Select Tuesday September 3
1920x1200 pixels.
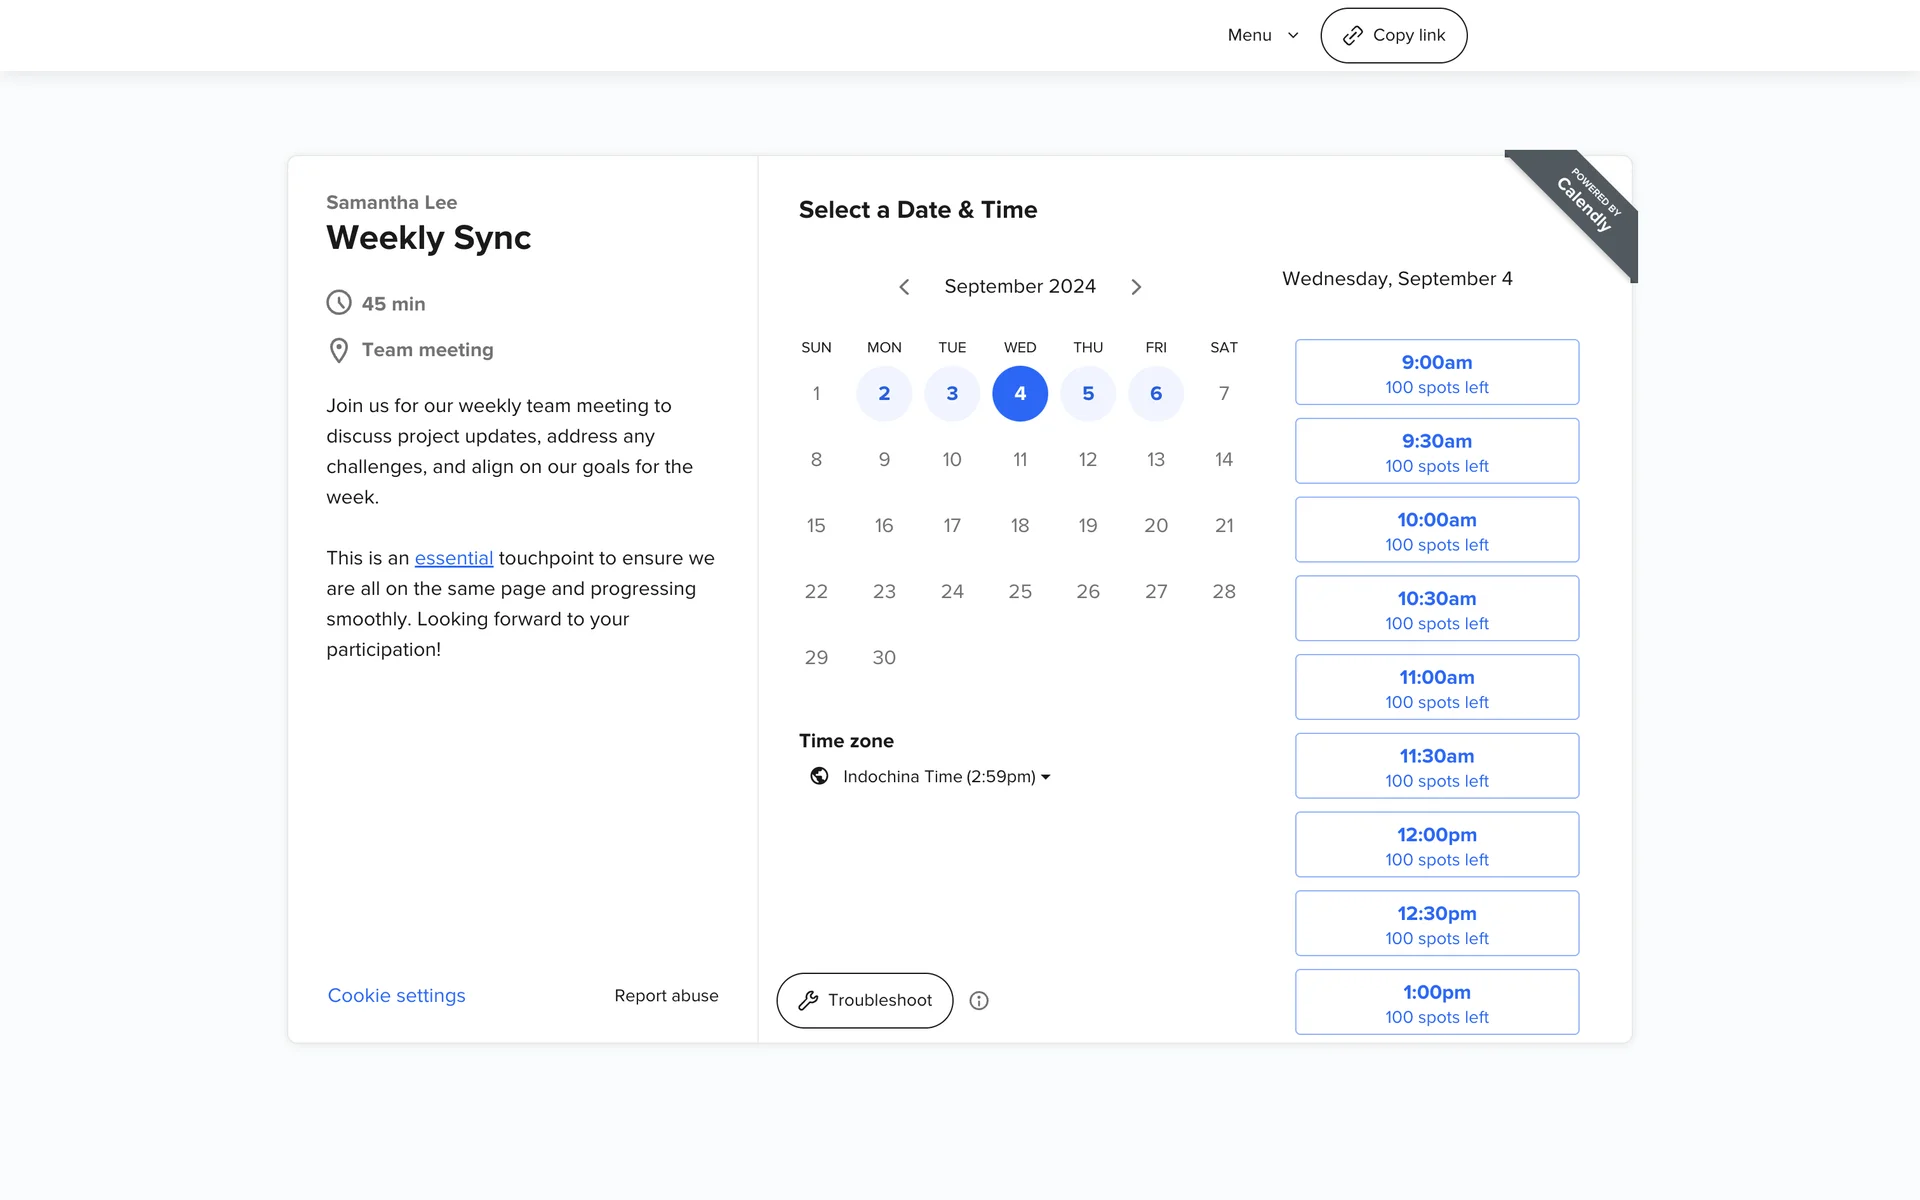(952, 394)
